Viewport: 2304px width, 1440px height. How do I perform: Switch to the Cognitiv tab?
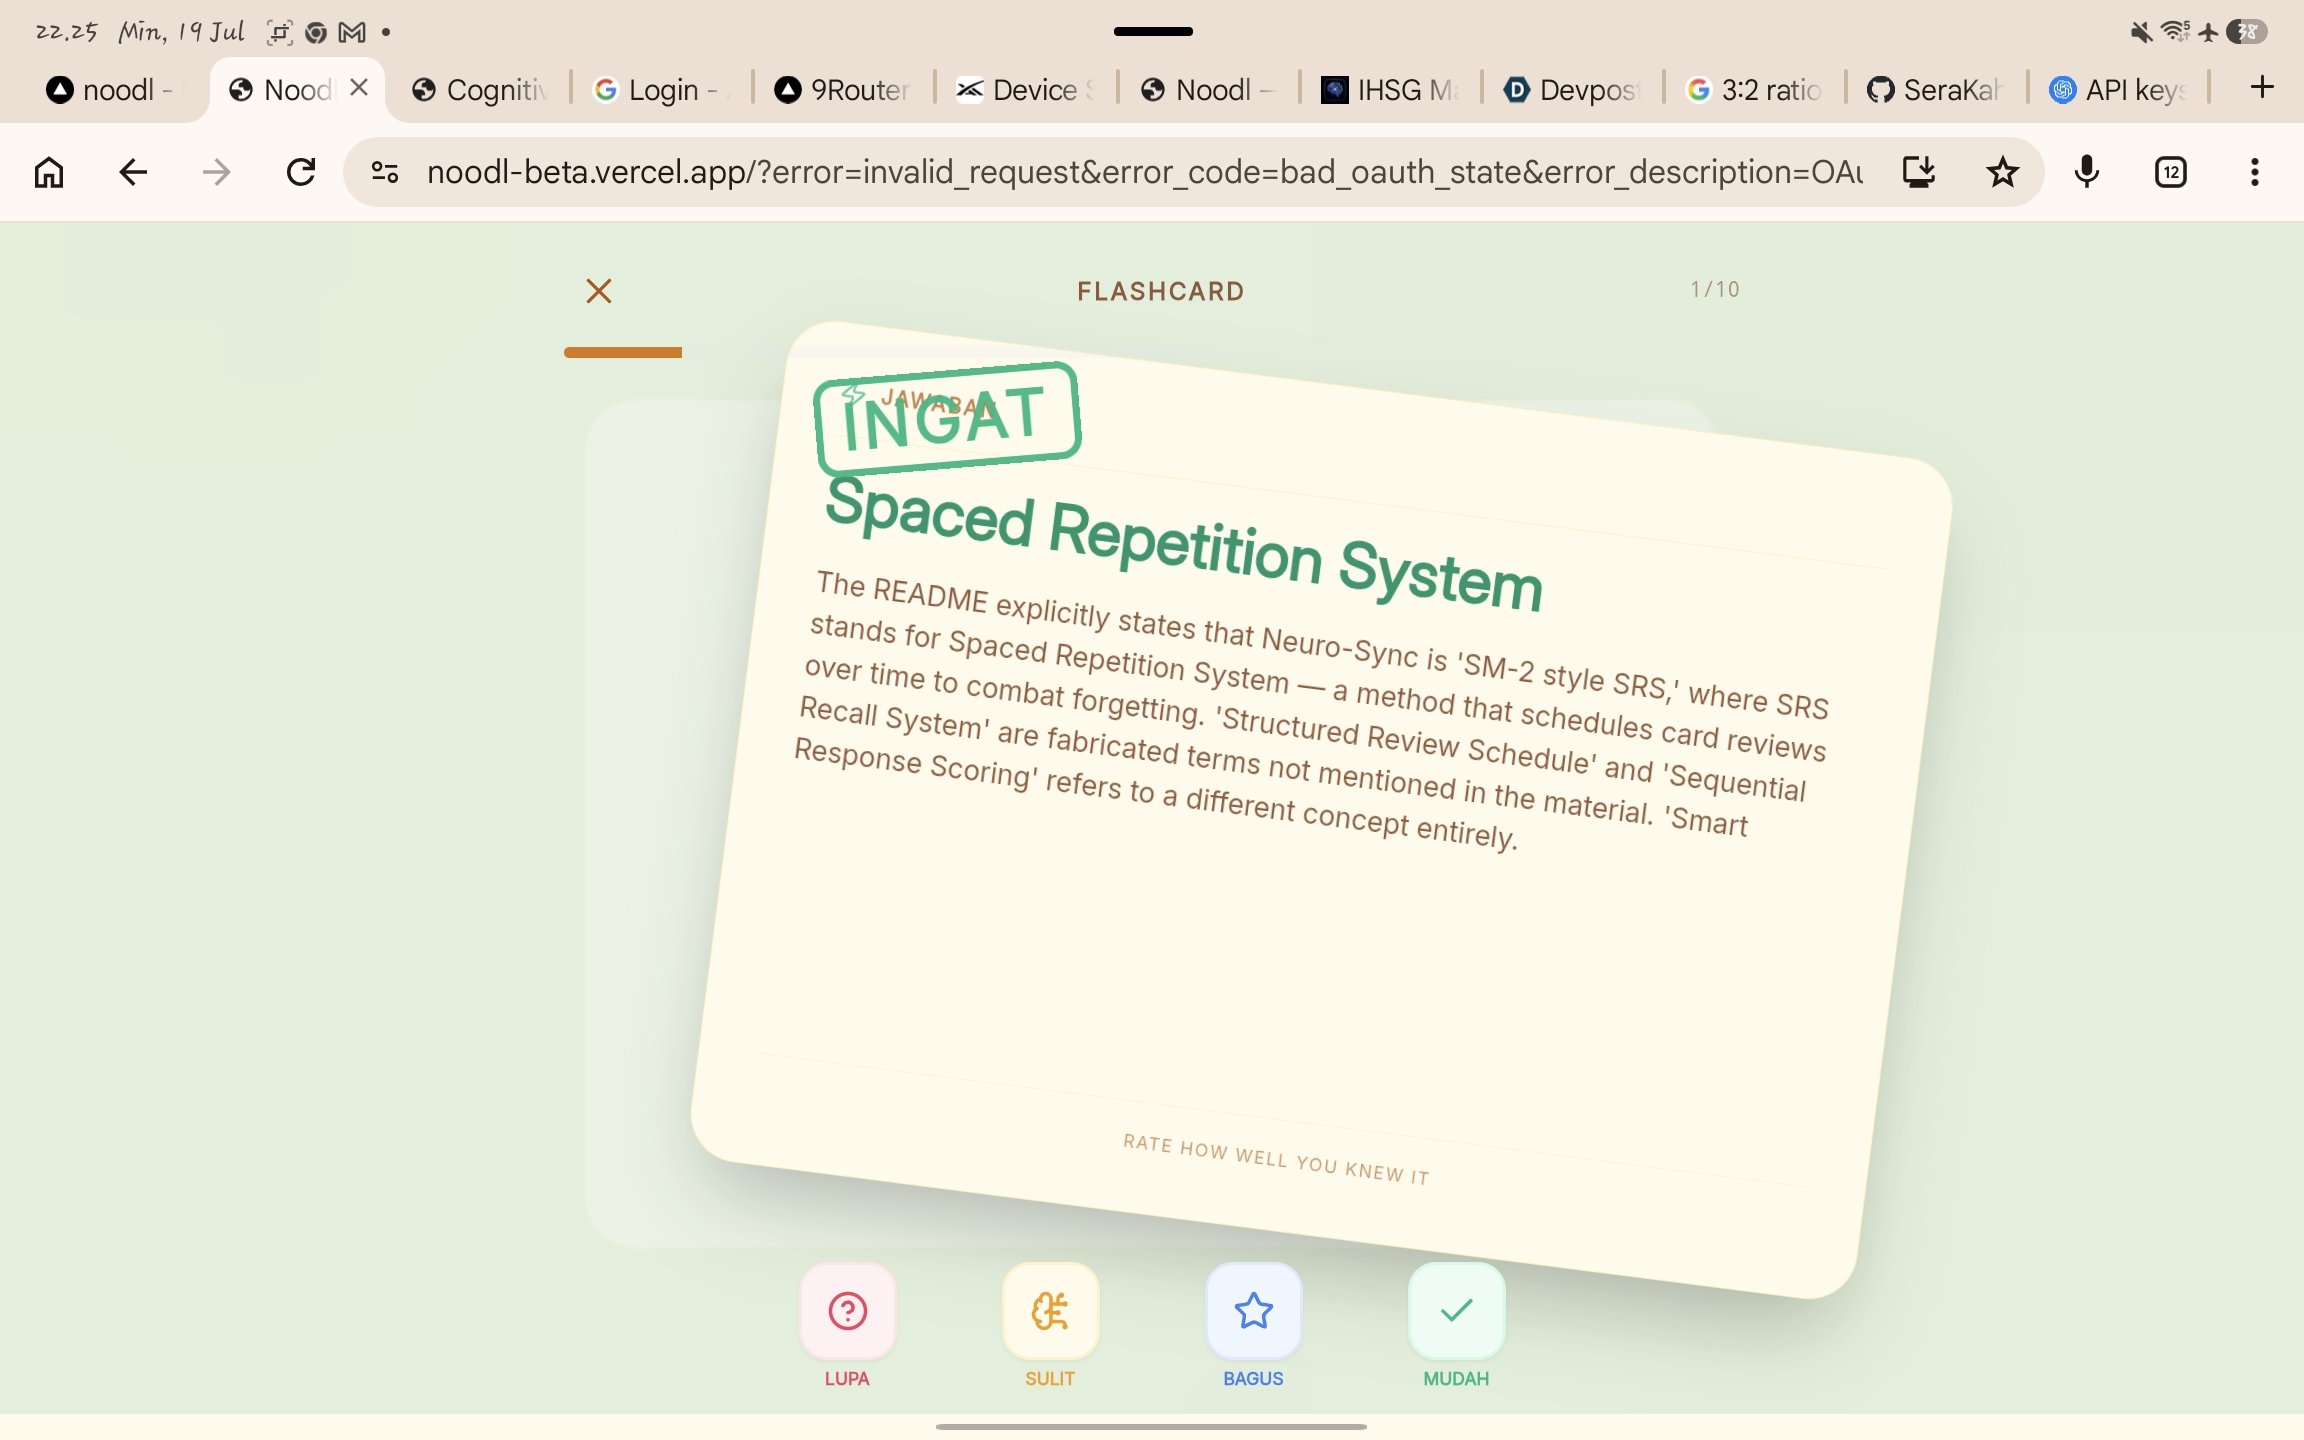480,90
